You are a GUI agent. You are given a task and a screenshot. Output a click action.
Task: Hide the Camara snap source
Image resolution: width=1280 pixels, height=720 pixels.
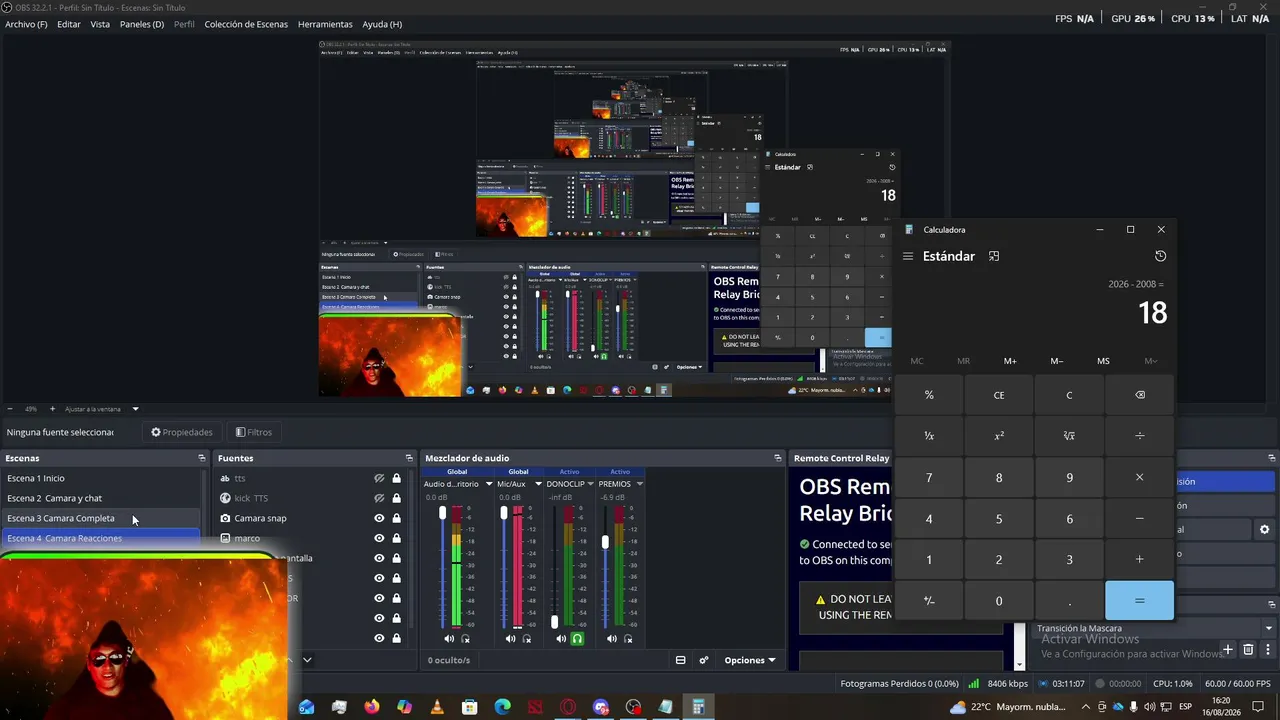[x=379, y=518]
